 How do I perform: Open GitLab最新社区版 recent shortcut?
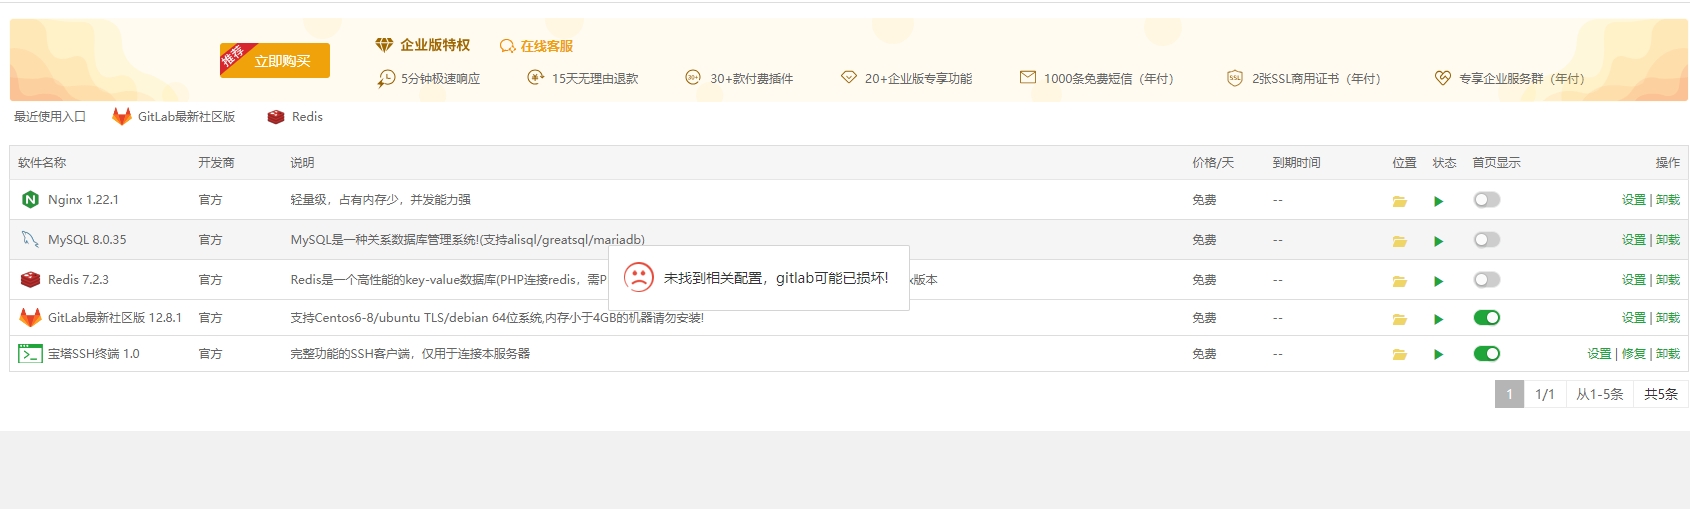pyautogui.click(x=174, y=117)
